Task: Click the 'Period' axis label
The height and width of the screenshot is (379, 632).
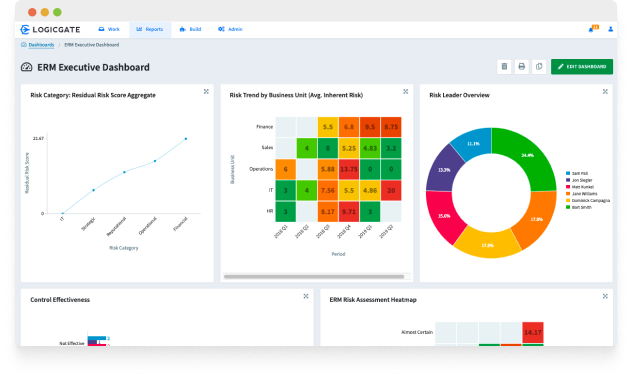Action: pyautogui.click(x=338, y=254)
